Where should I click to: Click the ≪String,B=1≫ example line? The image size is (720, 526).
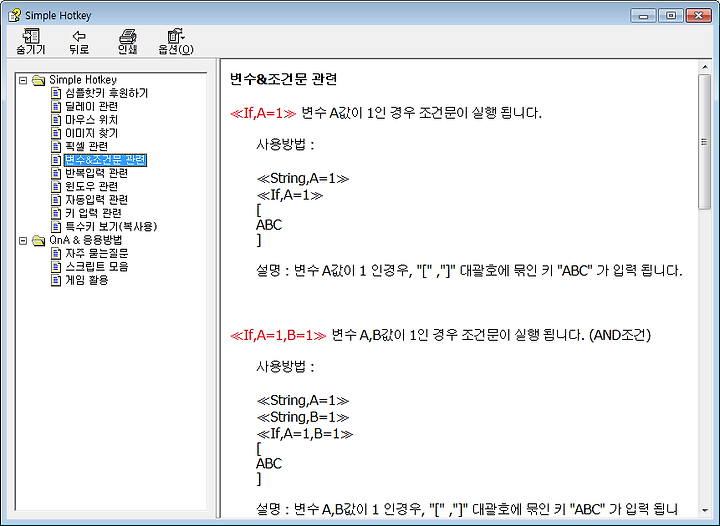click(303, 417)
